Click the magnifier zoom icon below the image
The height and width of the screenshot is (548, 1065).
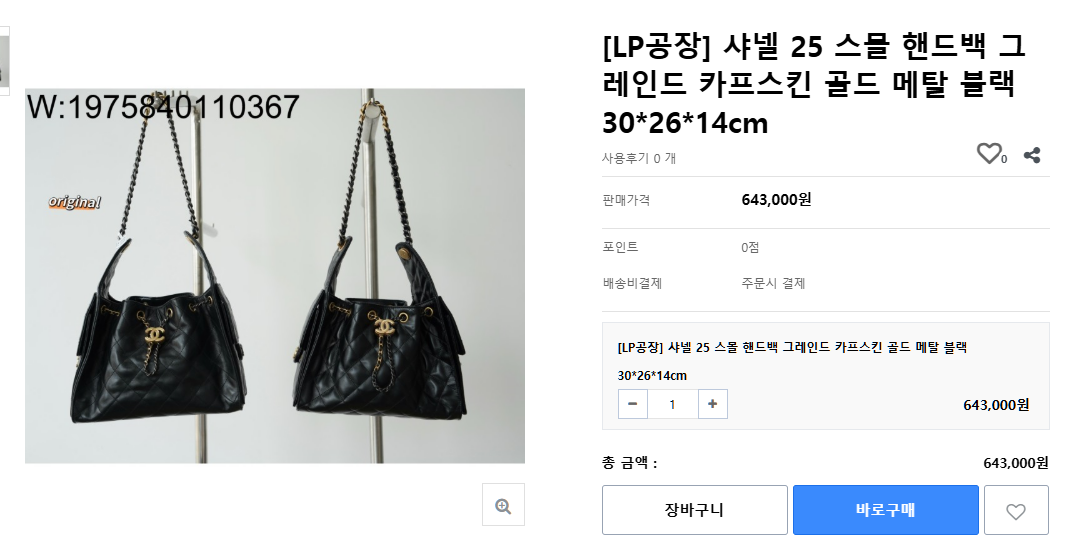pyautogui.click(x=503, y=505)
